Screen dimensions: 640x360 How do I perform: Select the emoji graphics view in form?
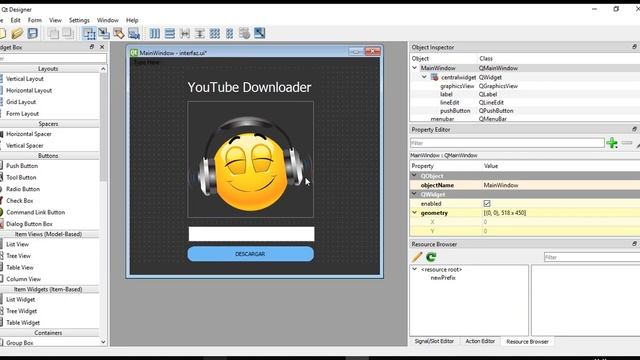[251, 159]
